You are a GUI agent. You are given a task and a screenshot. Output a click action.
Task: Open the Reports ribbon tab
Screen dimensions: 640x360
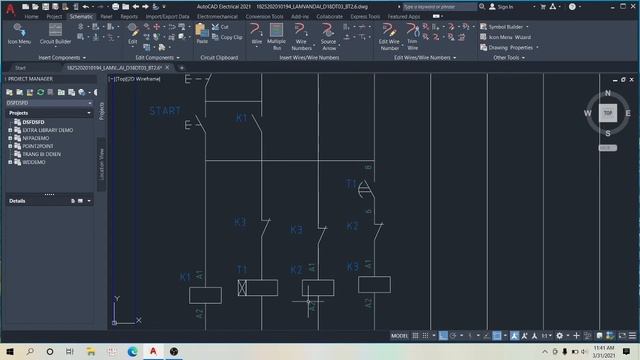pyautogui.click(x=129, y=17)
